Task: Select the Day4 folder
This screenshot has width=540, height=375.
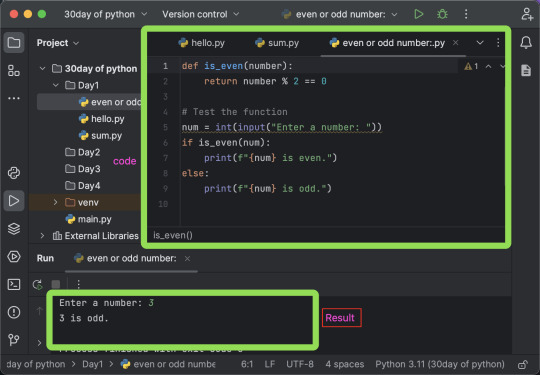Action: 83,186
